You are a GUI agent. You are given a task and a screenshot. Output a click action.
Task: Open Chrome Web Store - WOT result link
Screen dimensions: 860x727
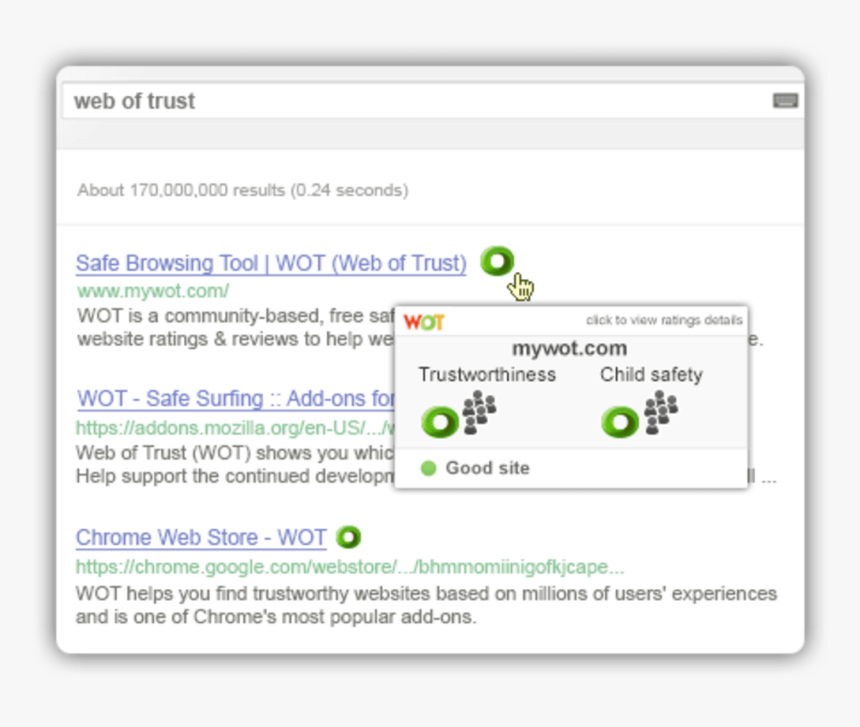pyautogui.click(x=201, y=537)
